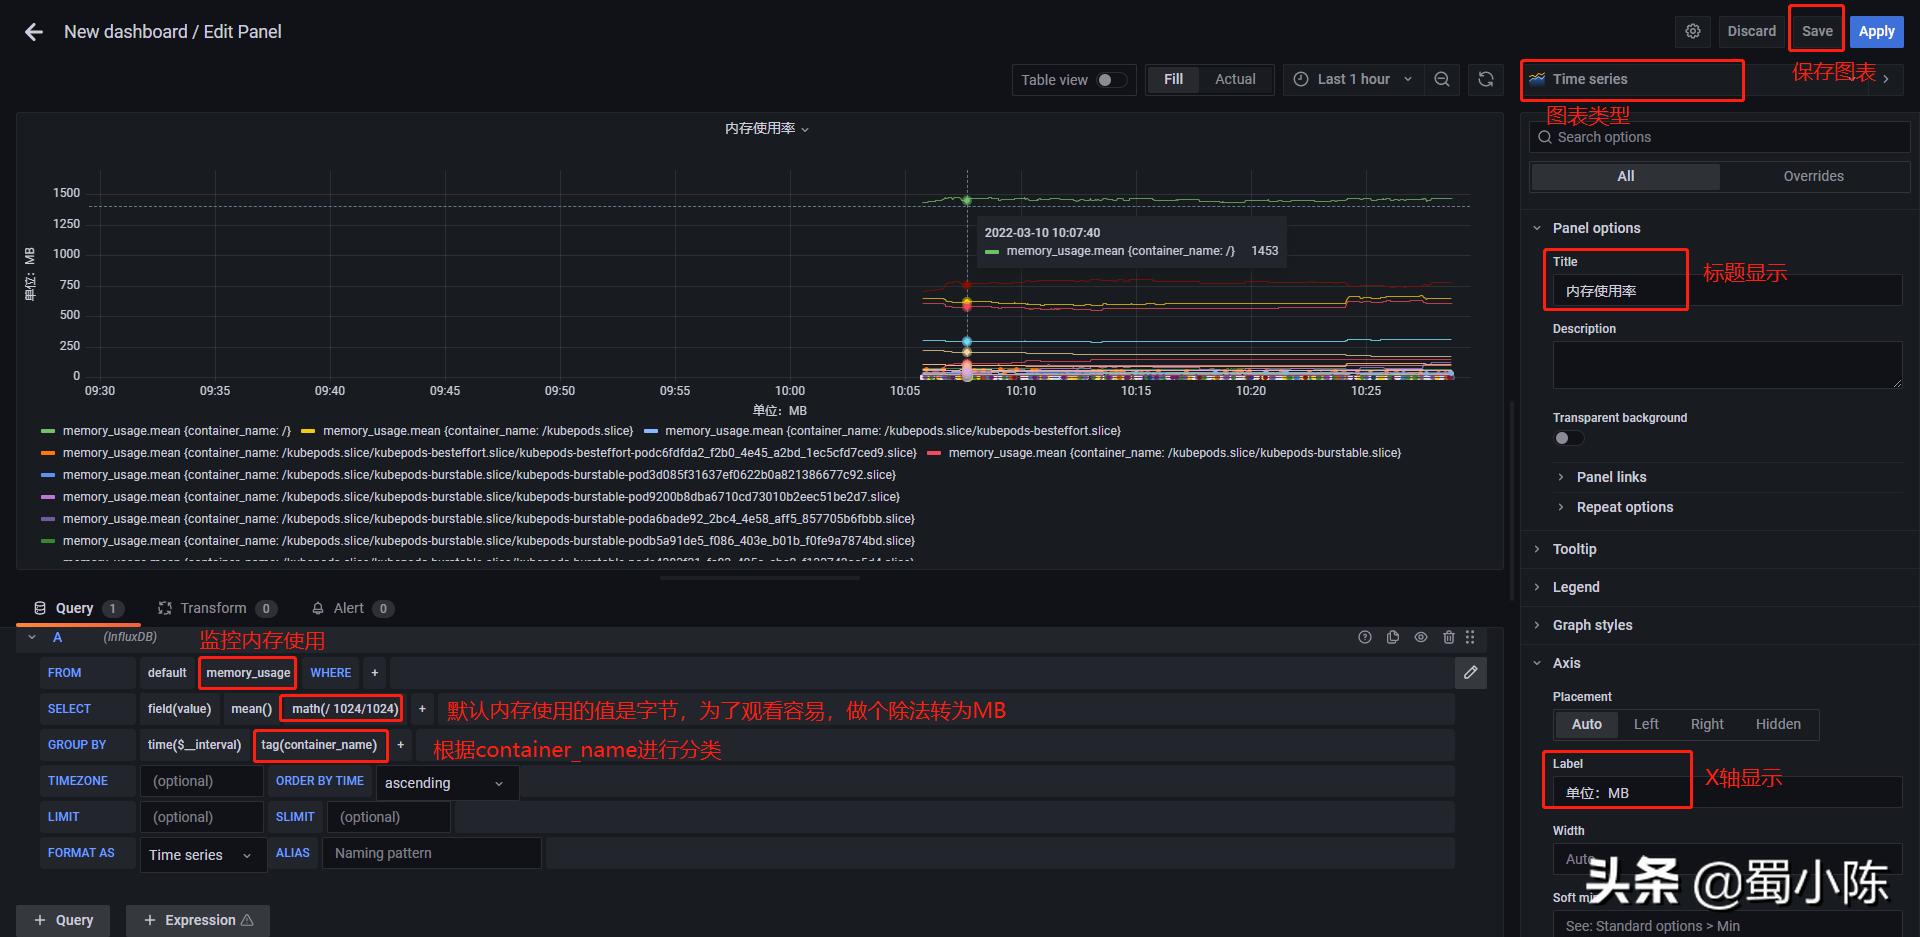Hide query A with the eye icon
This screenshot has width=1920, height=937.
pyautogui.click(x=1421, y=637)
